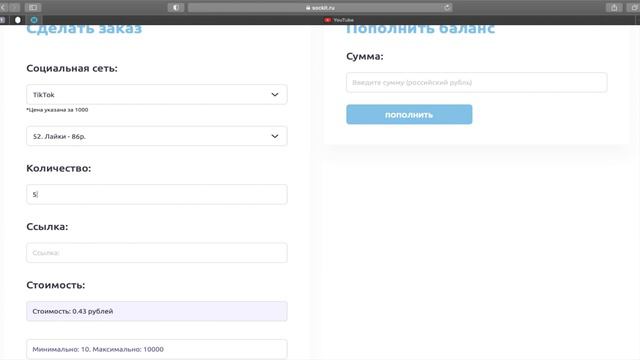This screenshot has width=640, height=360.
Task: Go forward with Safari's forward arrow
Action: point(14,7)
